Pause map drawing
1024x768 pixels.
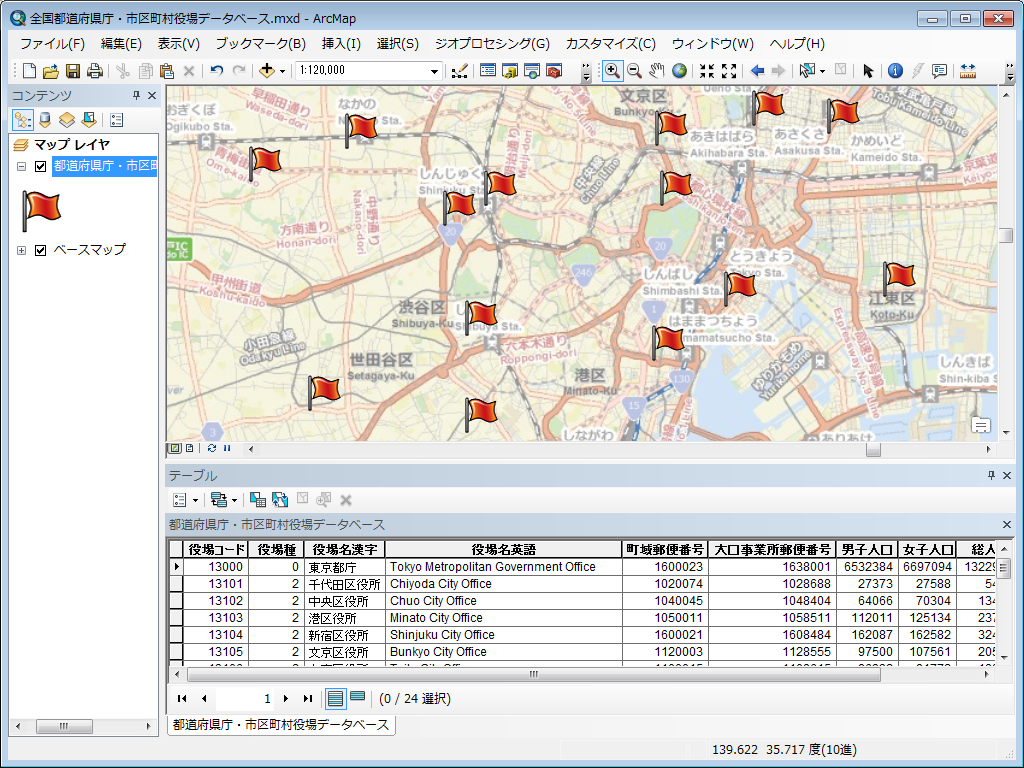pos(227,448)
